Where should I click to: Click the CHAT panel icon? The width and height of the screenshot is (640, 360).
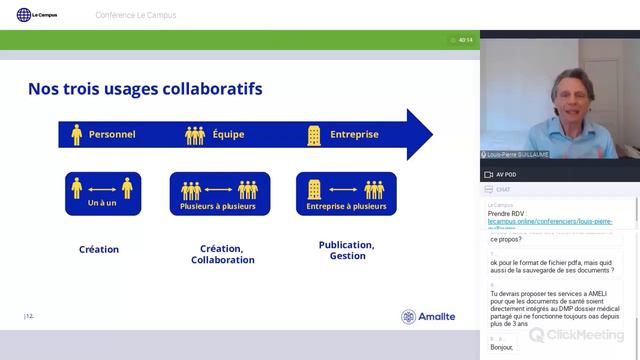coord(488,189)
